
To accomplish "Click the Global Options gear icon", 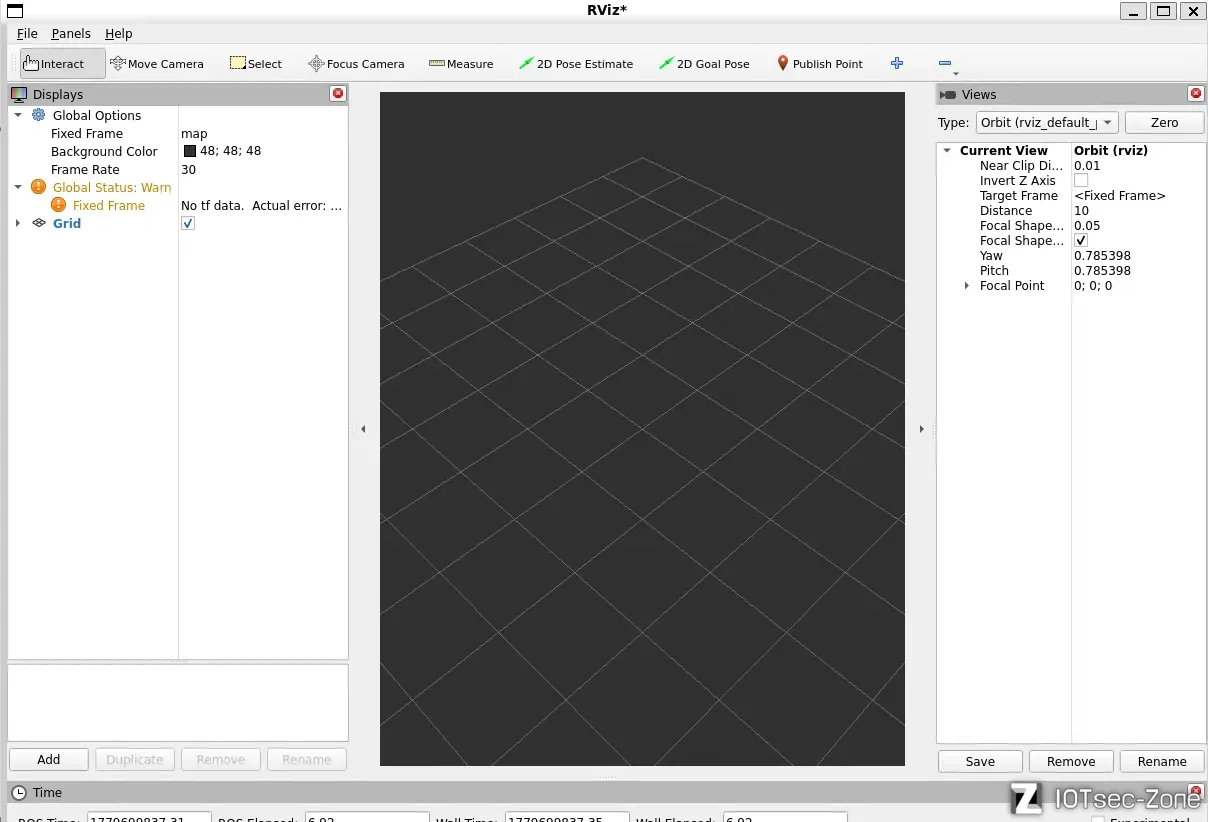I will 39,115.
